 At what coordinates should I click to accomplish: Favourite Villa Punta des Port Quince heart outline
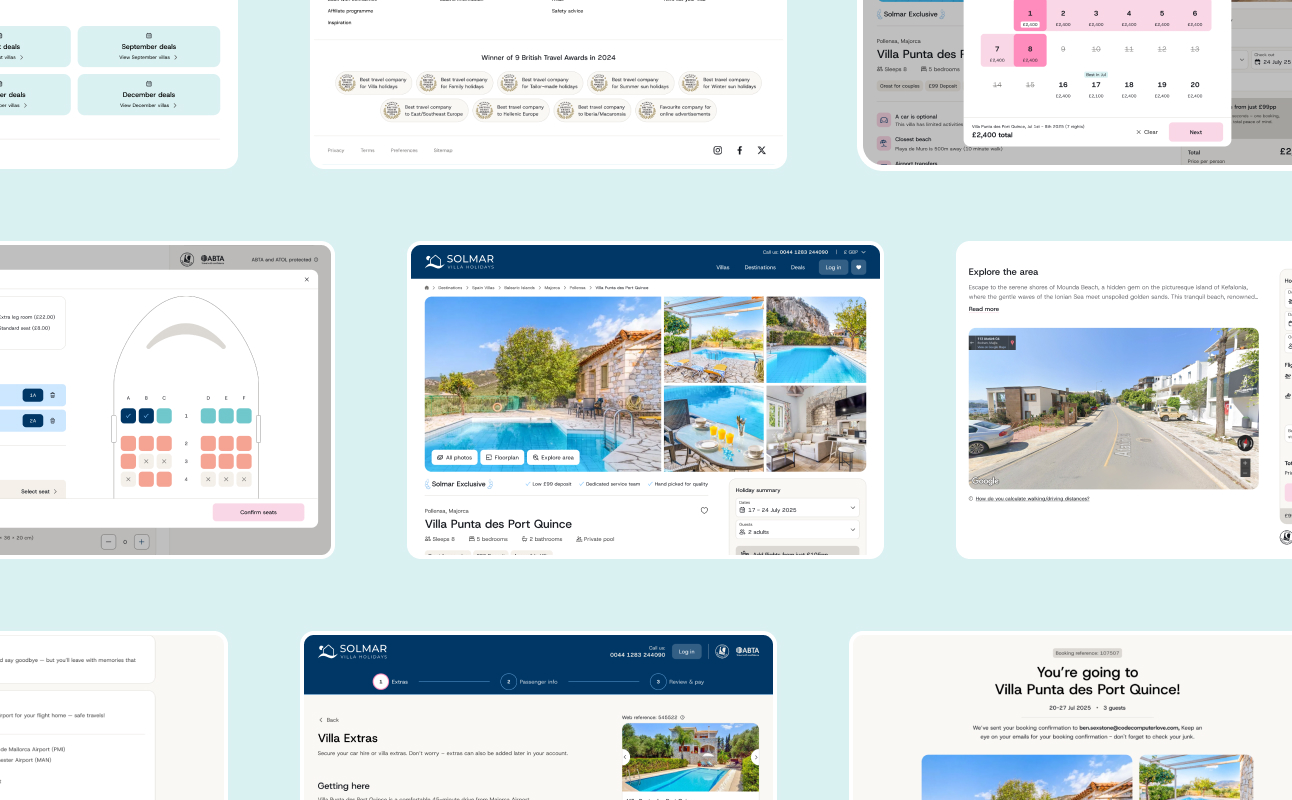click(704, 510)
